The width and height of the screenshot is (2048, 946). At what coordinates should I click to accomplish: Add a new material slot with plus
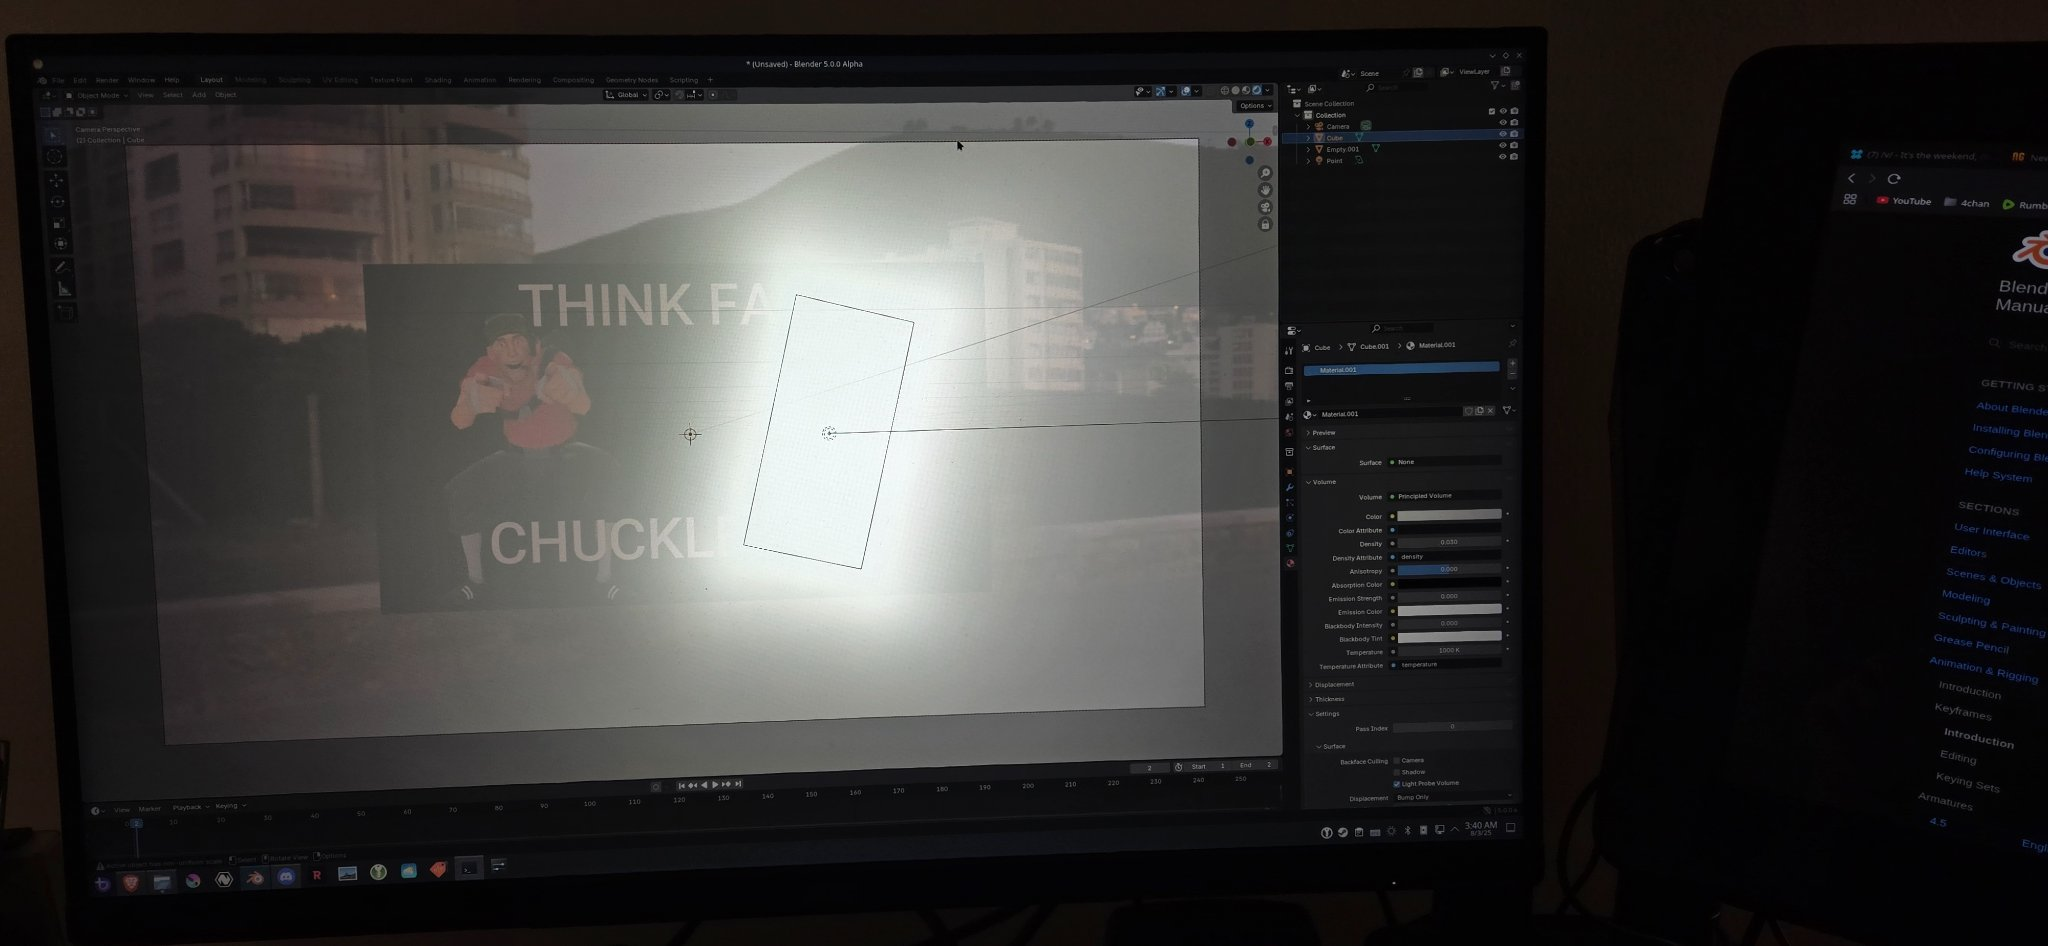[1512, 363]
